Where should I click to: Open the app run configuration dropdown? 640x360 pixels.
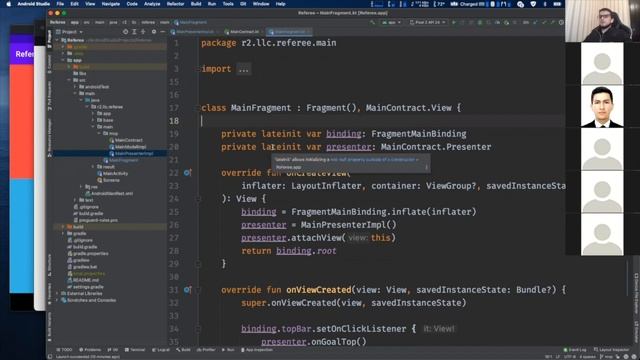pos(391,22)
